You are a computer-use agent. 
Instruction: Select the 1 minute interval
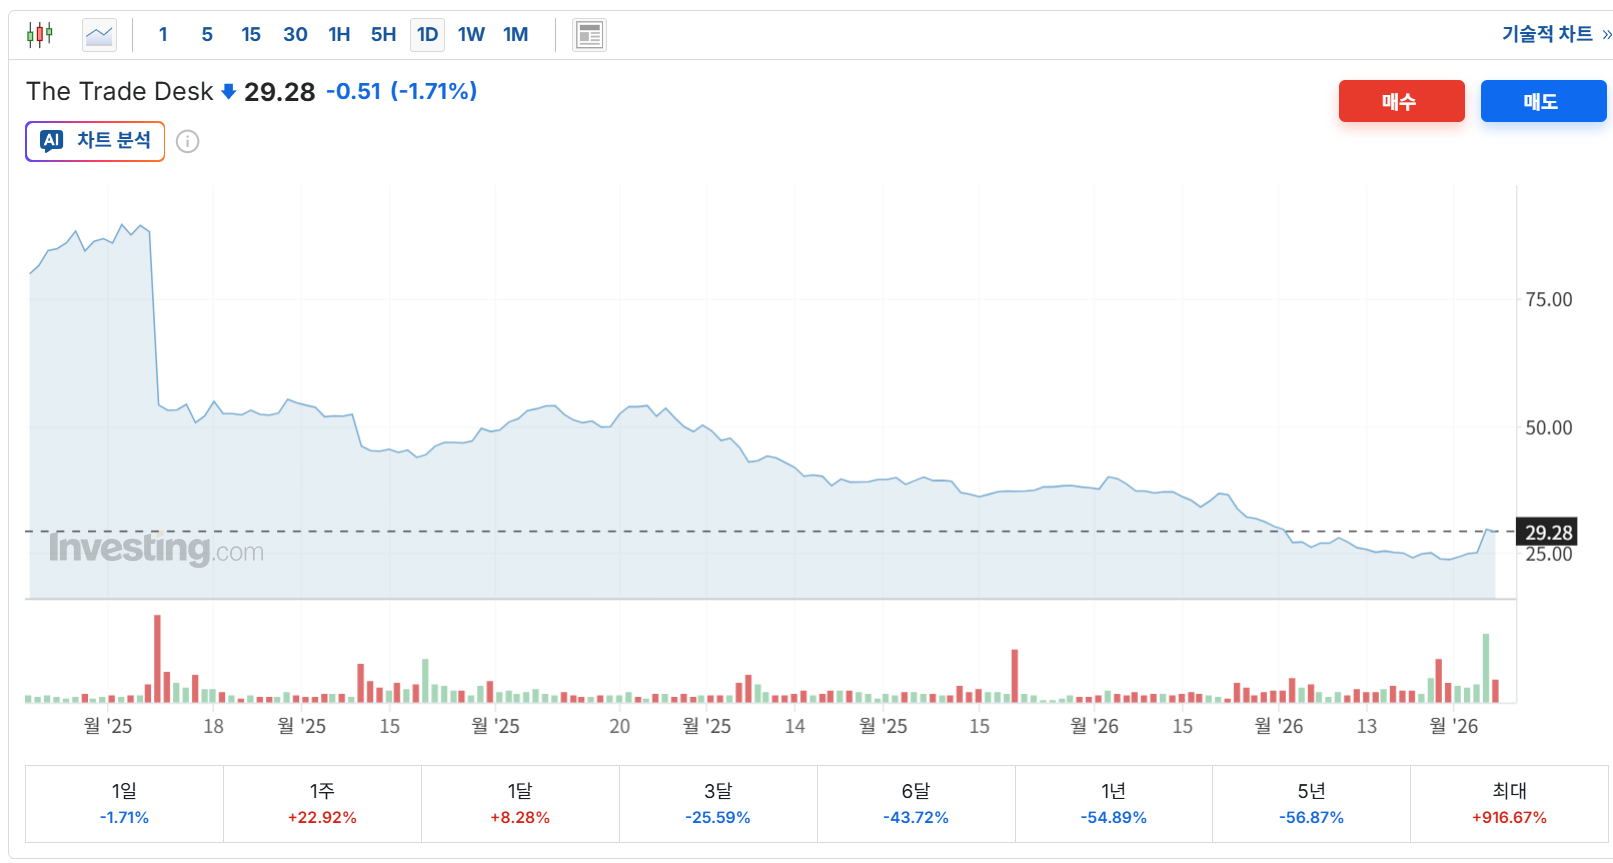(163, 35)
